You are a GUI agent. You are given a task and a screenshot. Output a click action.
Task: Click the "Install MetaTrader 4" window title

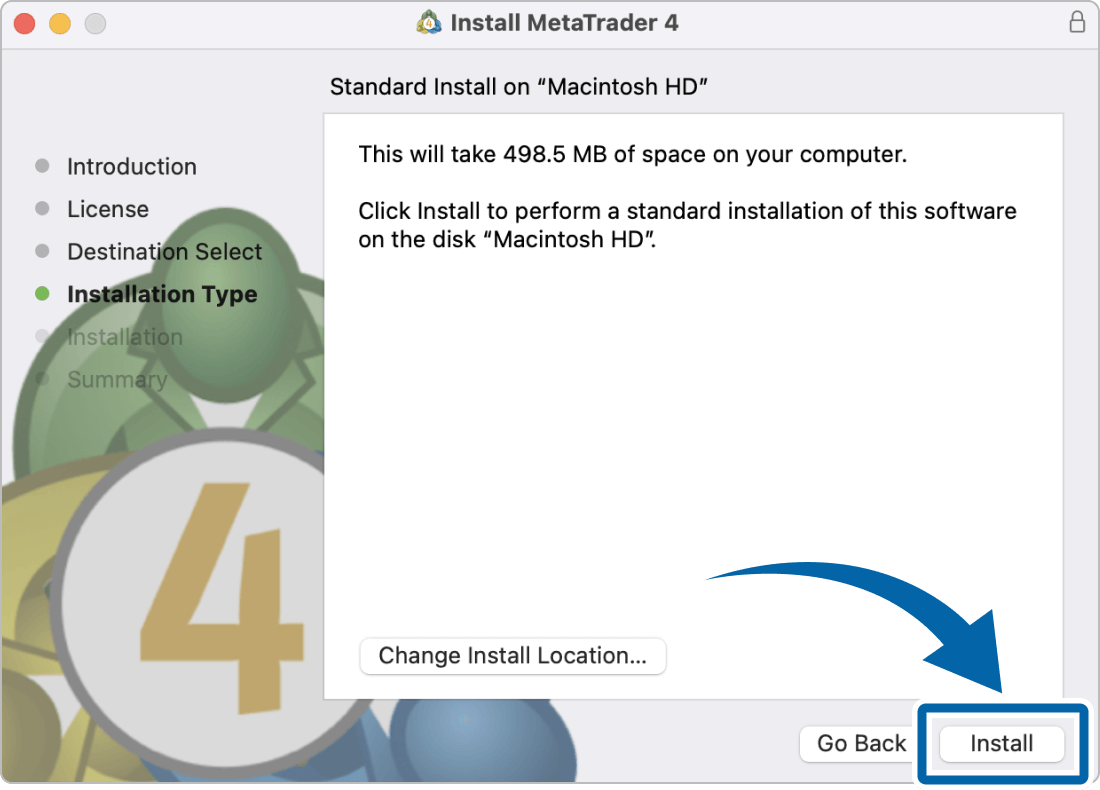click(564, 22)
